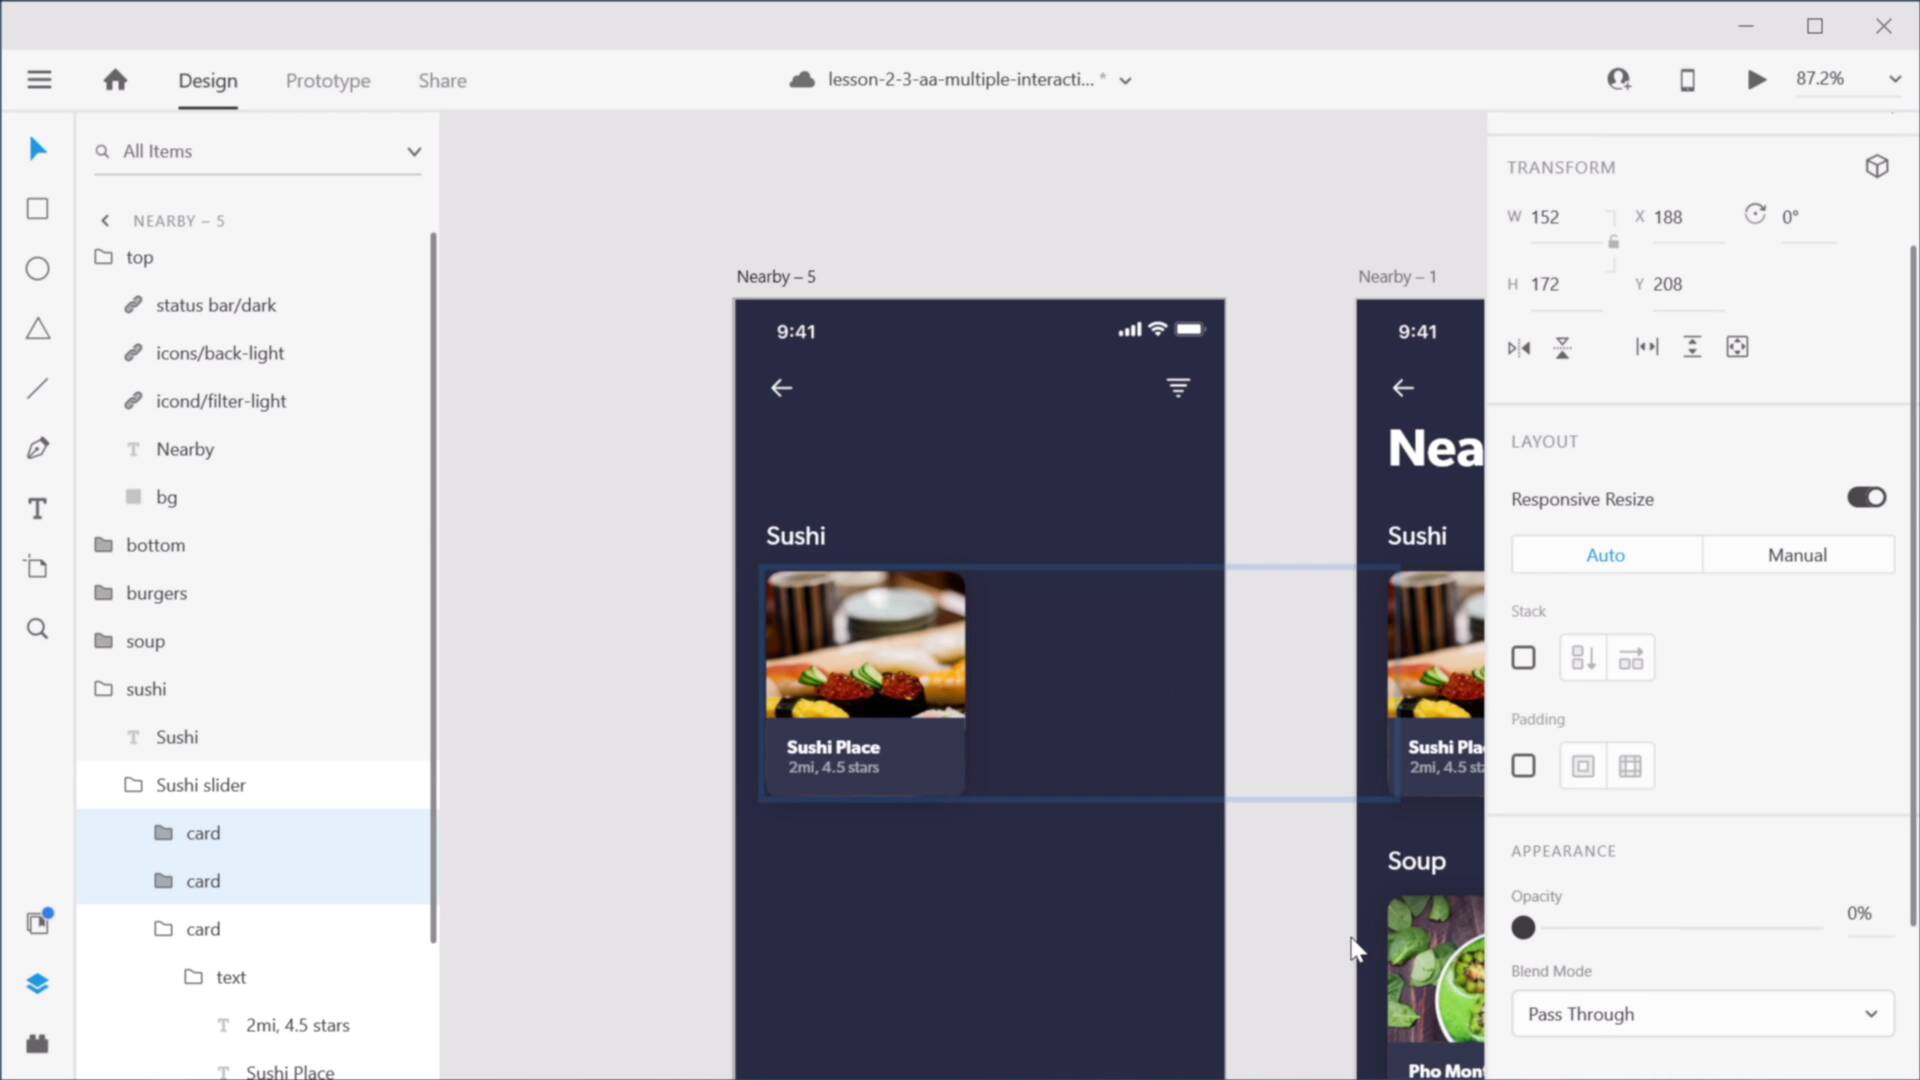The image size is (1920, 1080).
Task: Toggle fix height constraint icon
Action: [1692, 347]
